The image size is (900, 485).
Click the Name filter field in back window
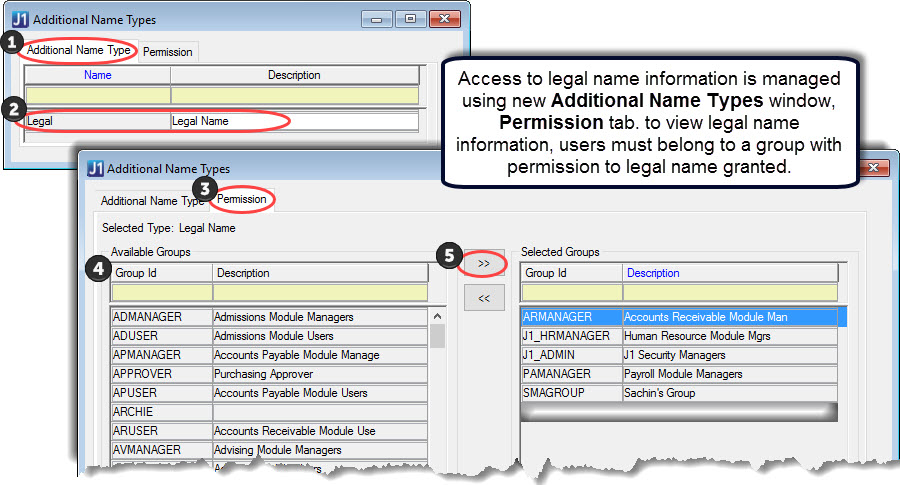[98, 95]
